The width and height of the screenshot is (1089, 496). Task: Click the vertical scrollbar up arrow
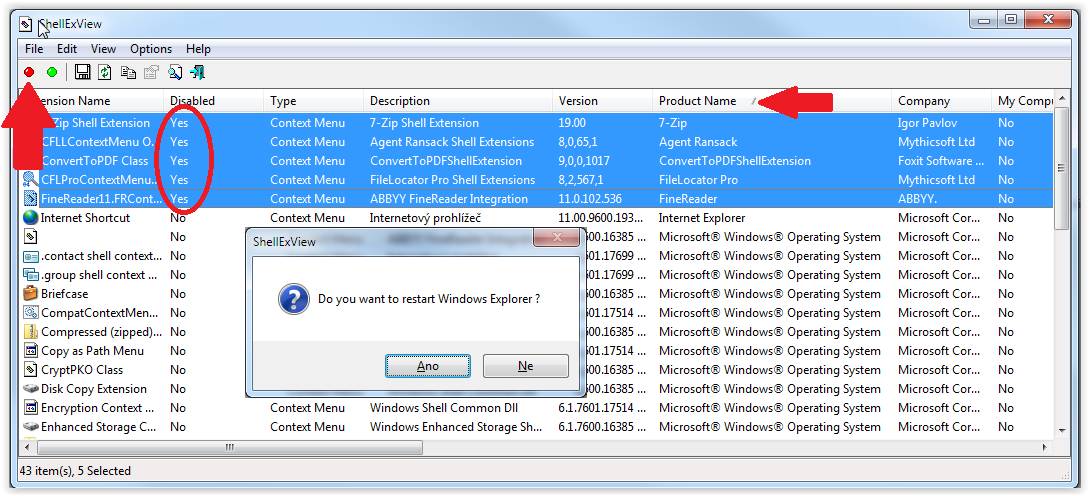pos(1062,99)
